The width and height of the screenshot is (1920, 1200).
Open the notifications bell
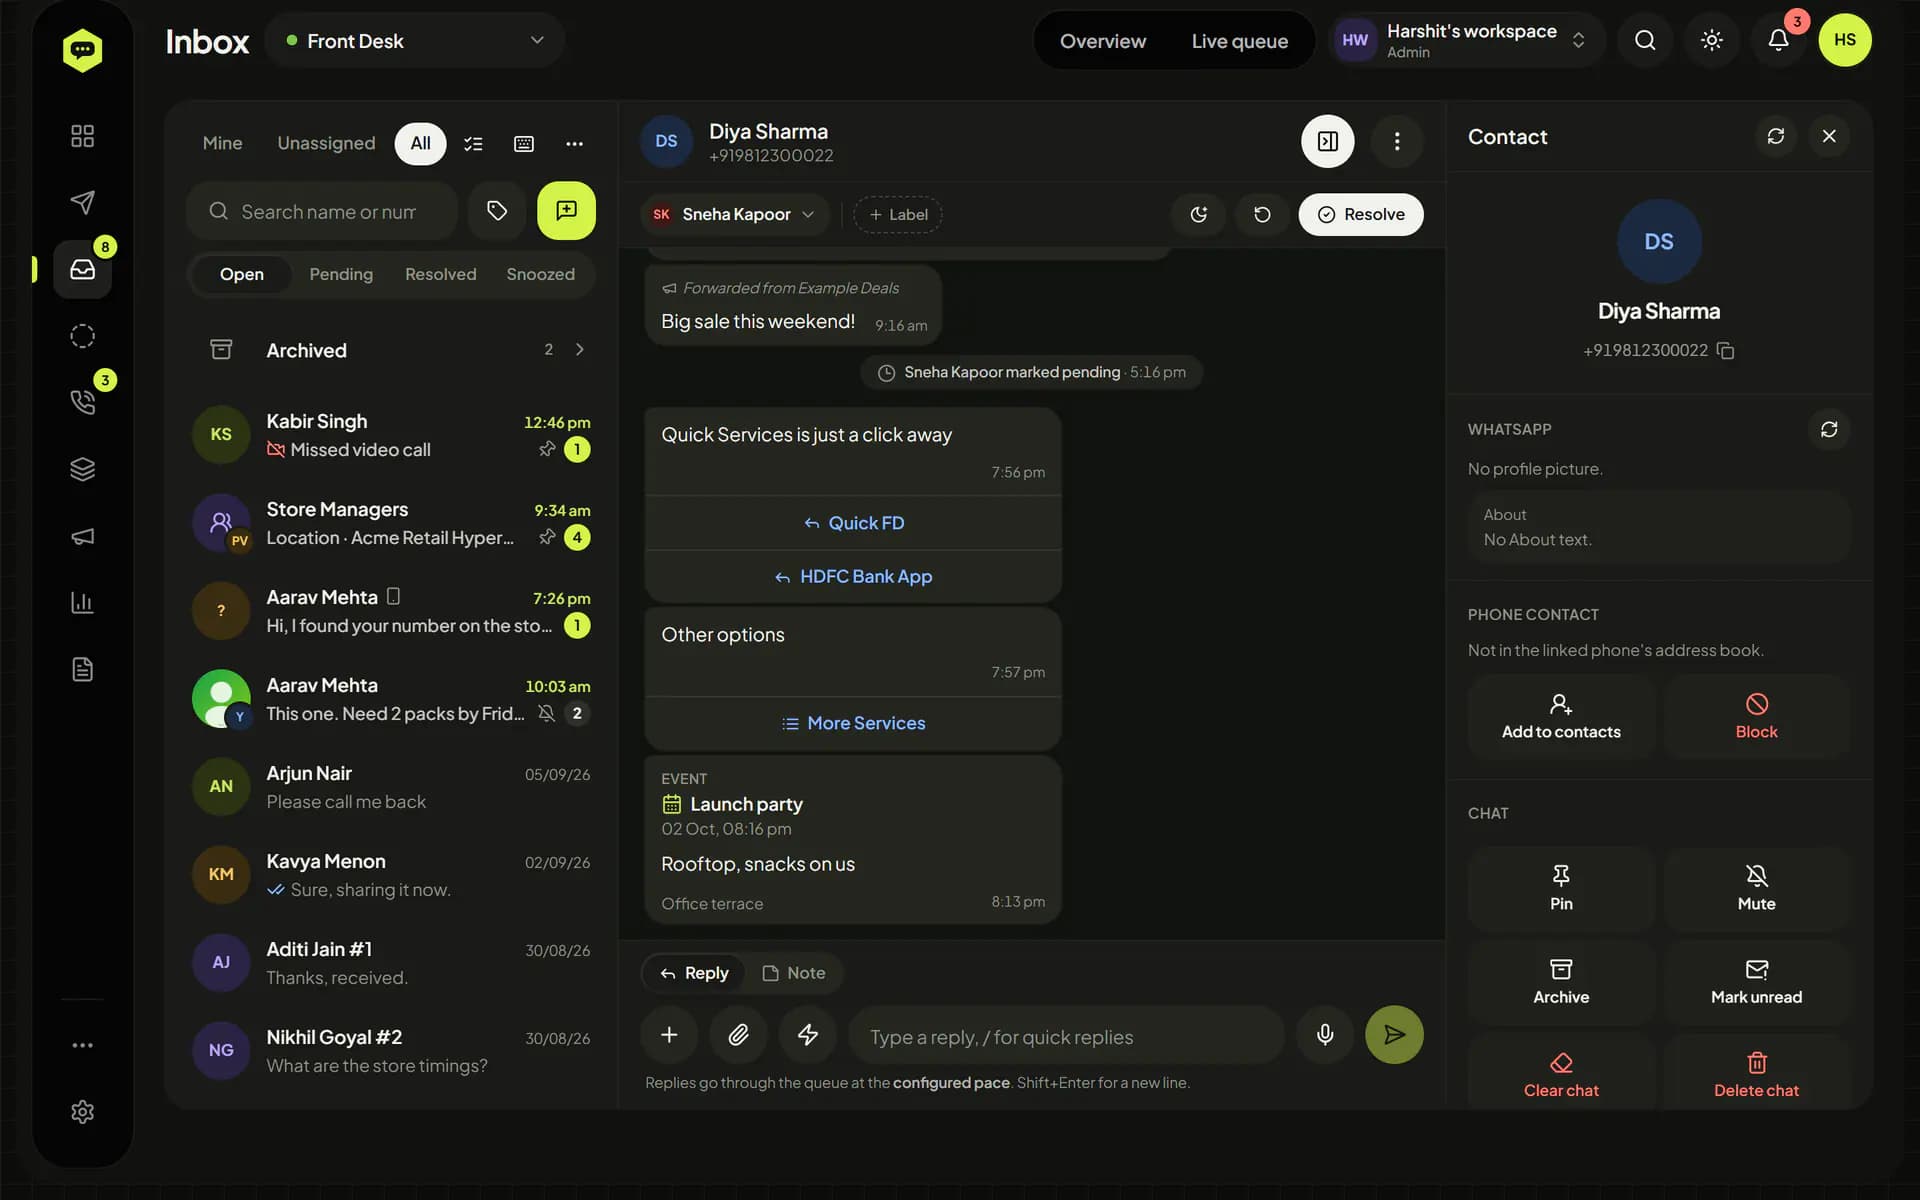click(1778, 40)
